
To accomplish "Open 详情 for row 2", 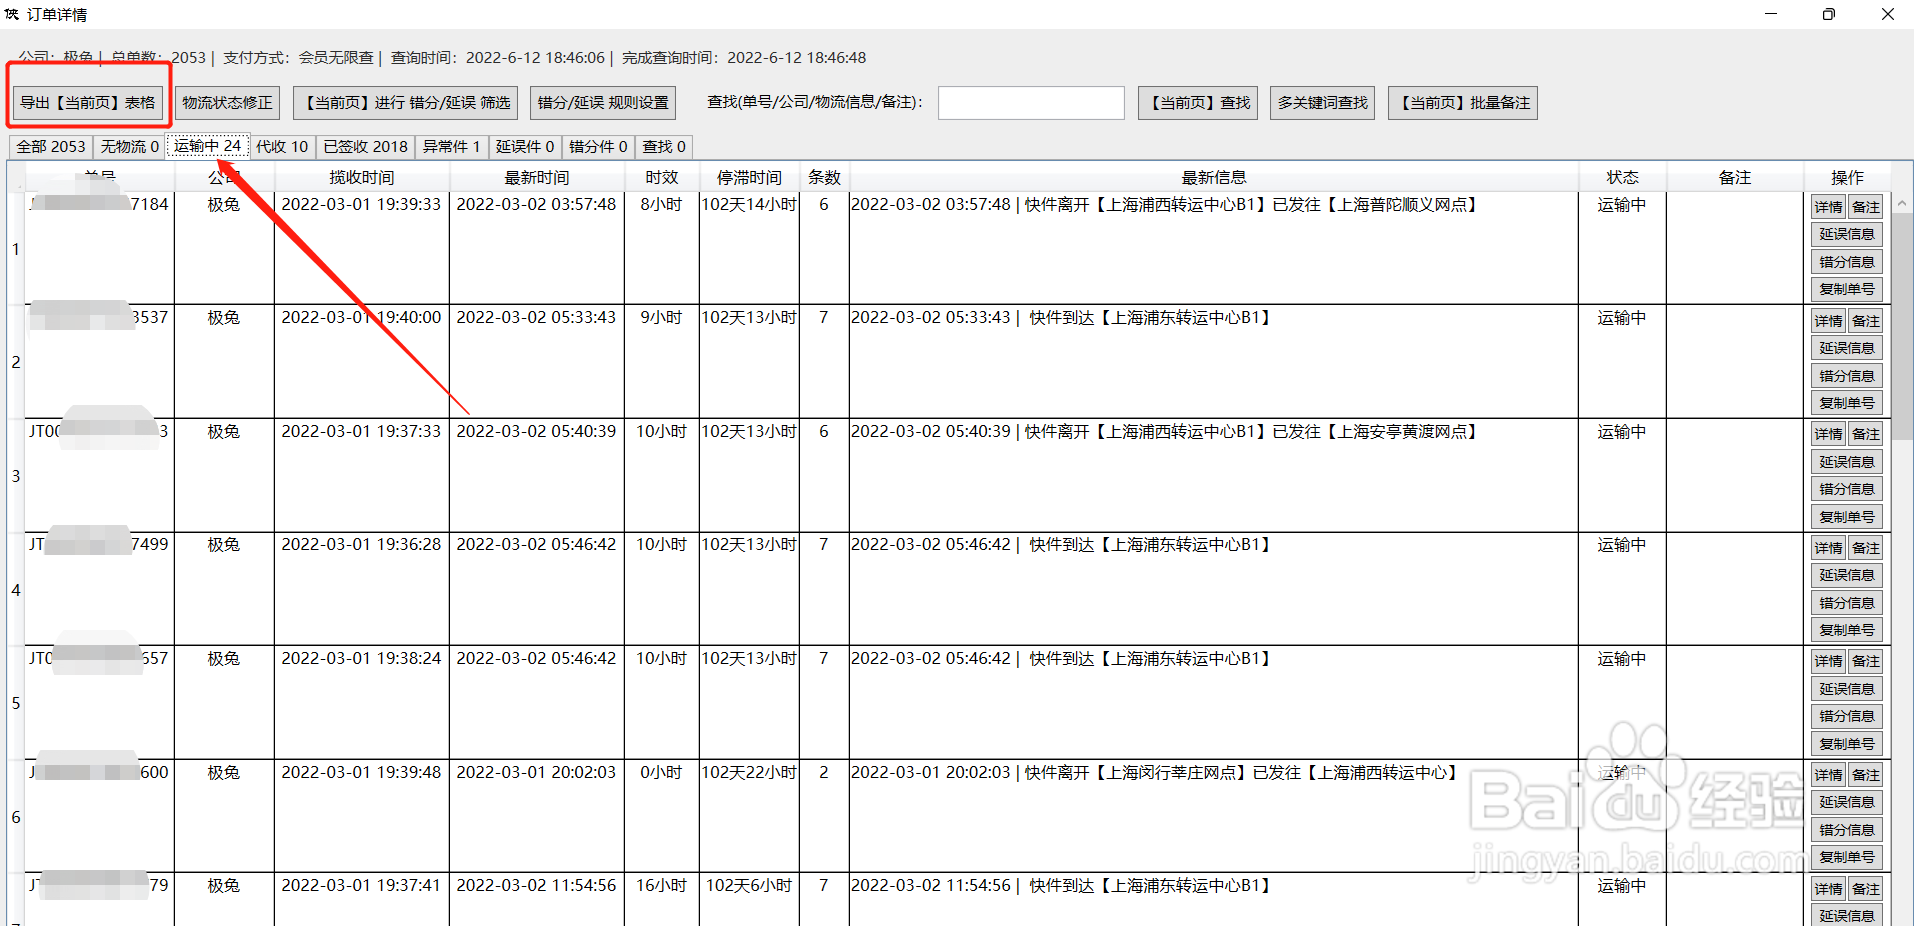I will click(1829, 321).
